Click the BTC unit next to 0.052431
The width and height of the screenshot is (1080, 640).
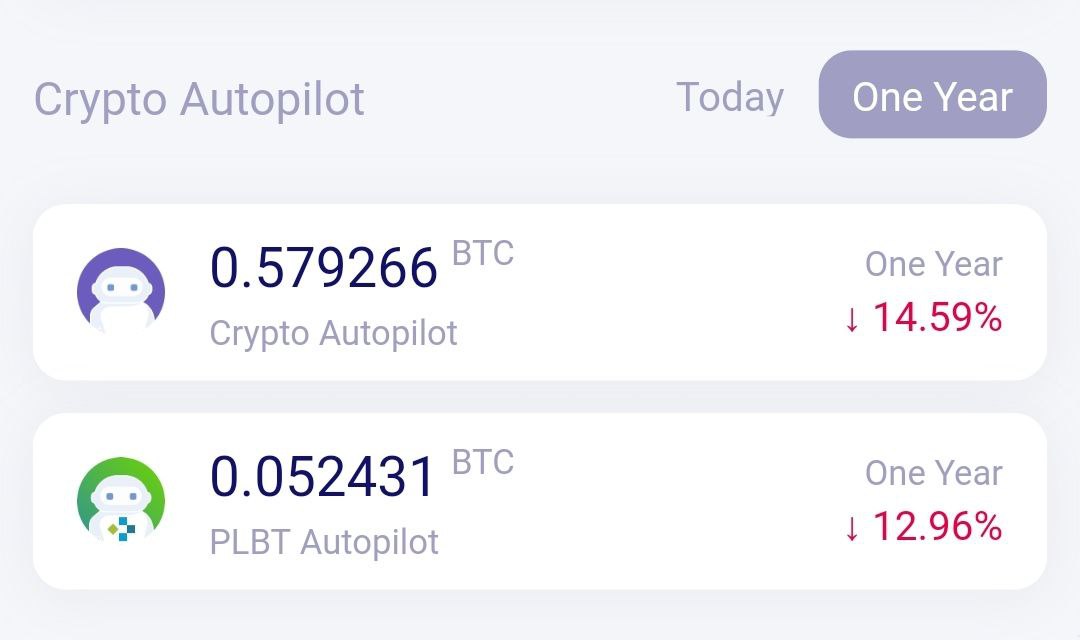pyautogui.click(x=483, y=462)
